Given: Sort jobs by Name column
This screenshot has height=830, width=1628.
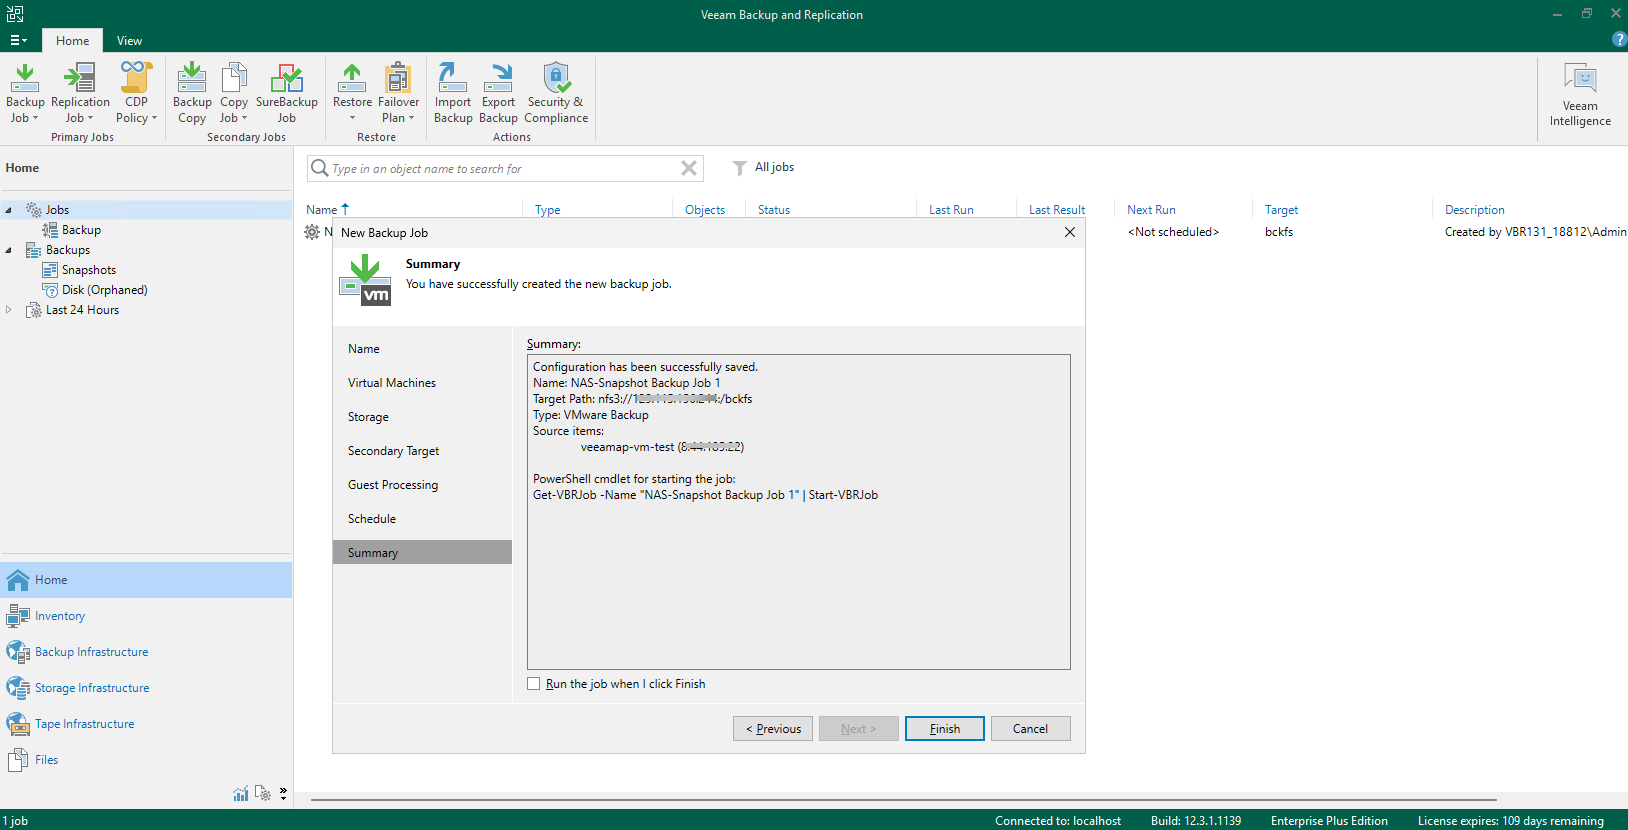Looking at the screenshot, I should (322, 210).
